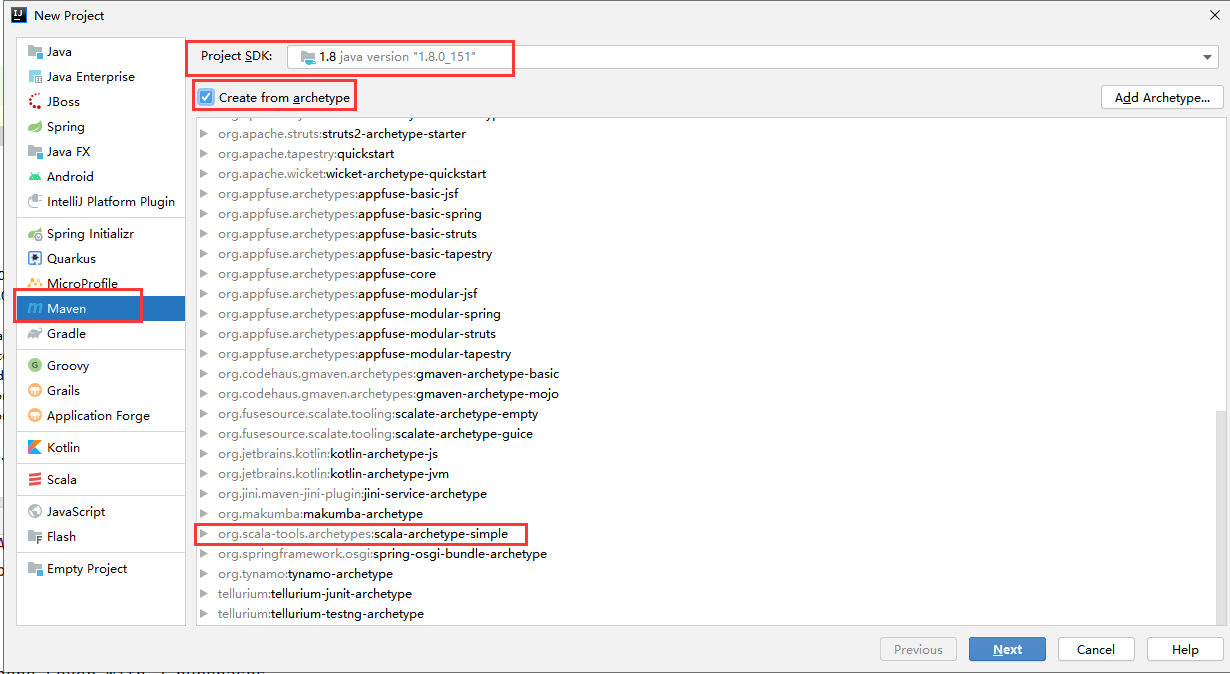Select the Java project type icon

coord(35,52)
